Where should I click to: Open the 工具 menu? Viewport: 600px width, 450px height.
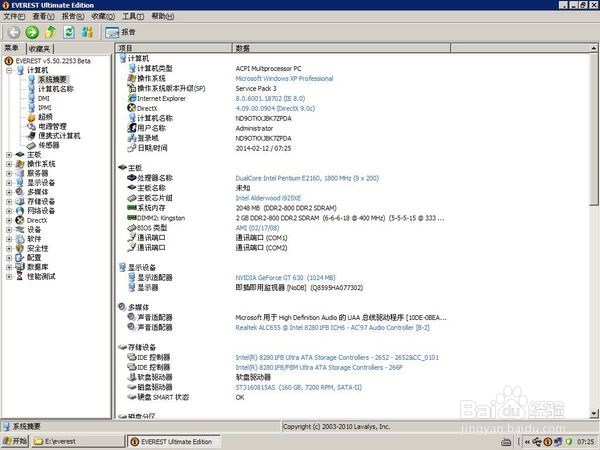[133, 16]
